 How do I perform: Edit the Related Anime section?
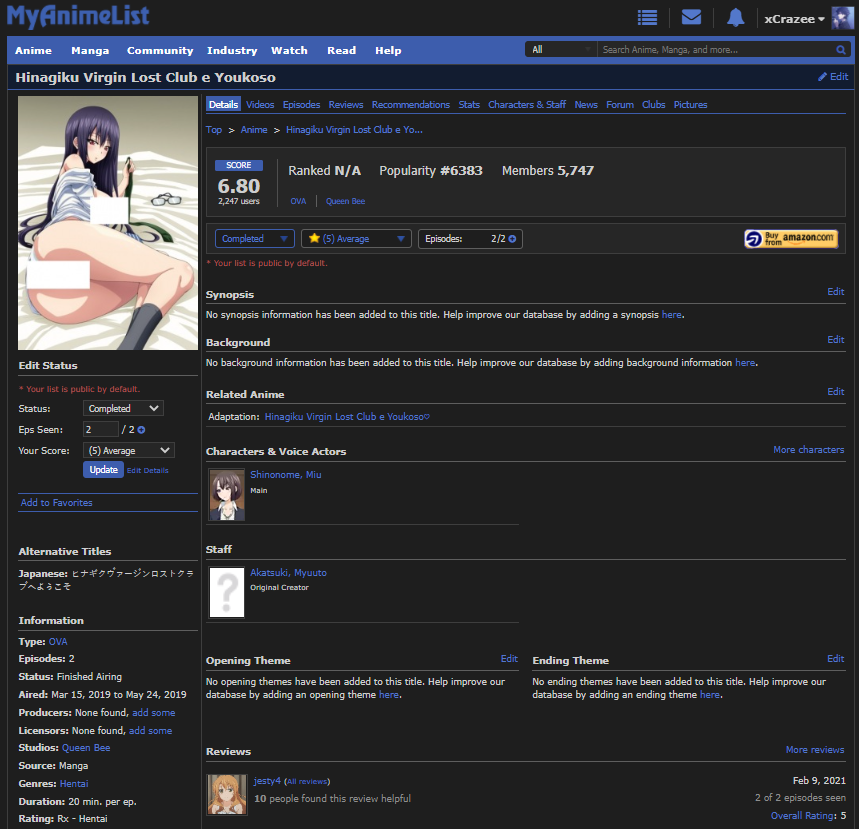tap(835, 392)
